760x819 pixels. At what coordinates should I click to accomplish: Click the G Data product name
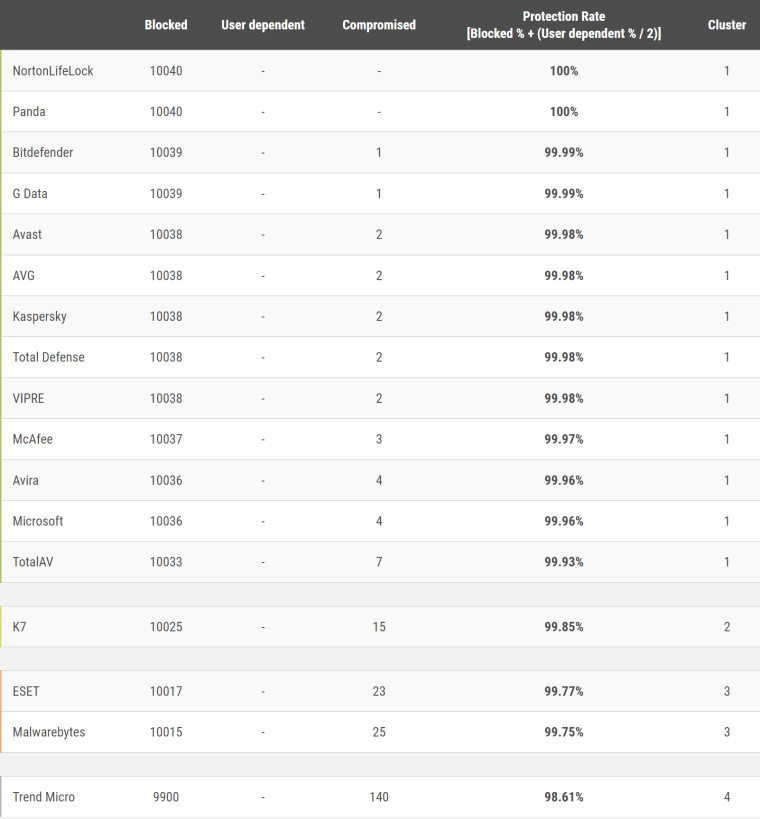tap(30, 194)
